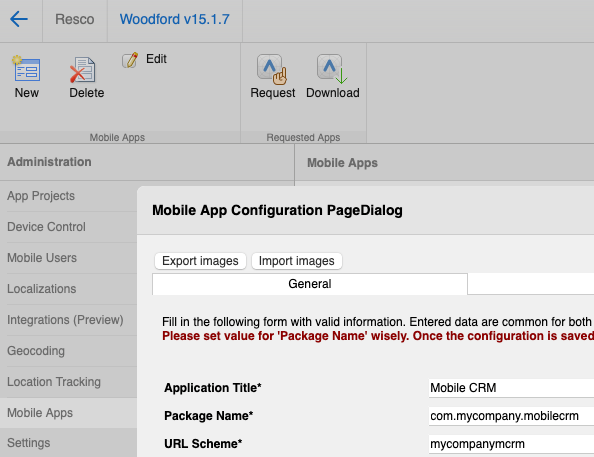Click the Import images button

click(x=297, y=261)
